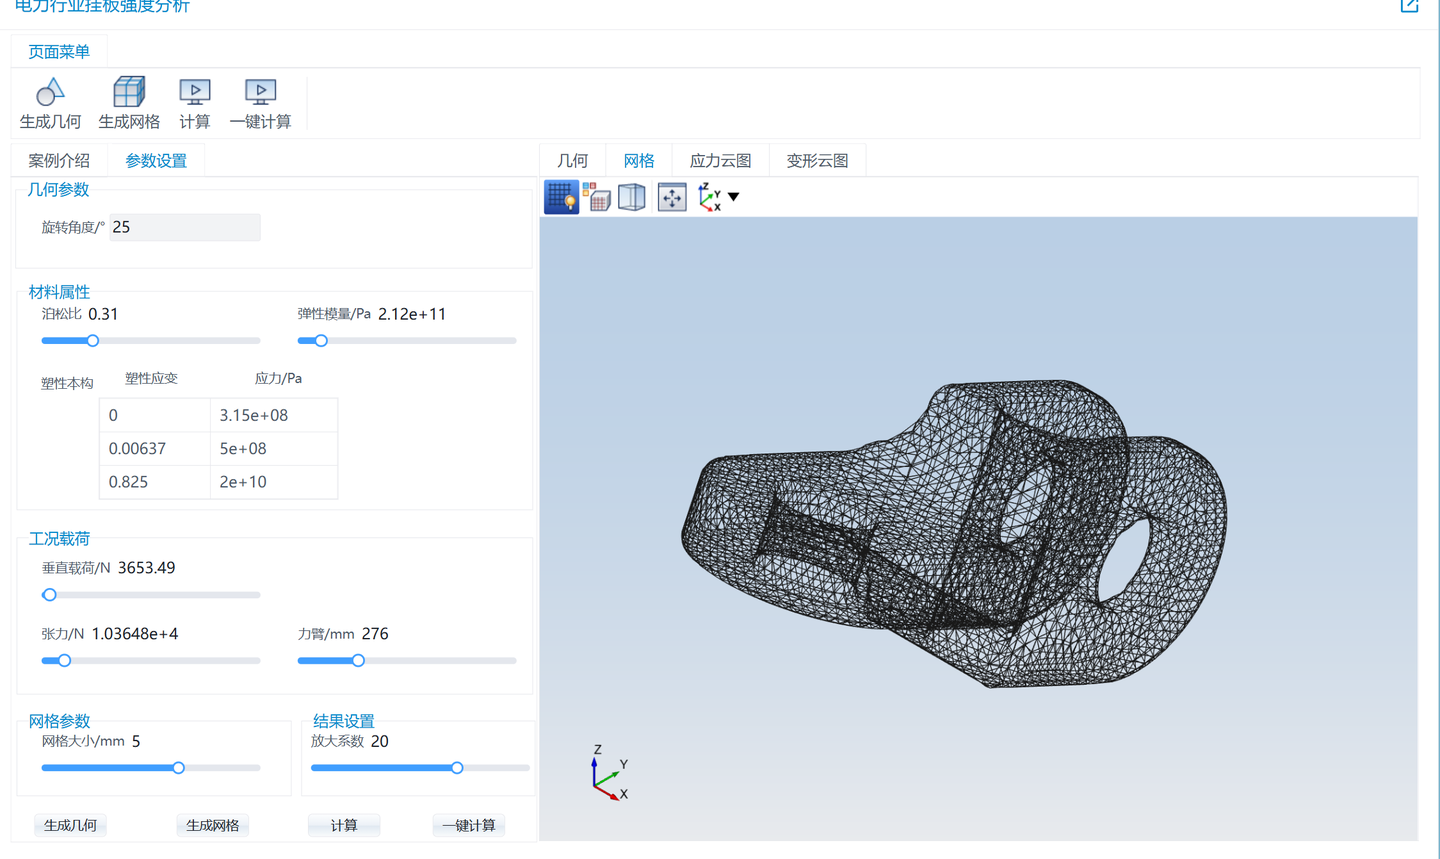Image resolution: width=1440 pixels, height=859 pixels.
Task: Click the 计算 monitor icon in the ribbon
Action: [195, 92]
